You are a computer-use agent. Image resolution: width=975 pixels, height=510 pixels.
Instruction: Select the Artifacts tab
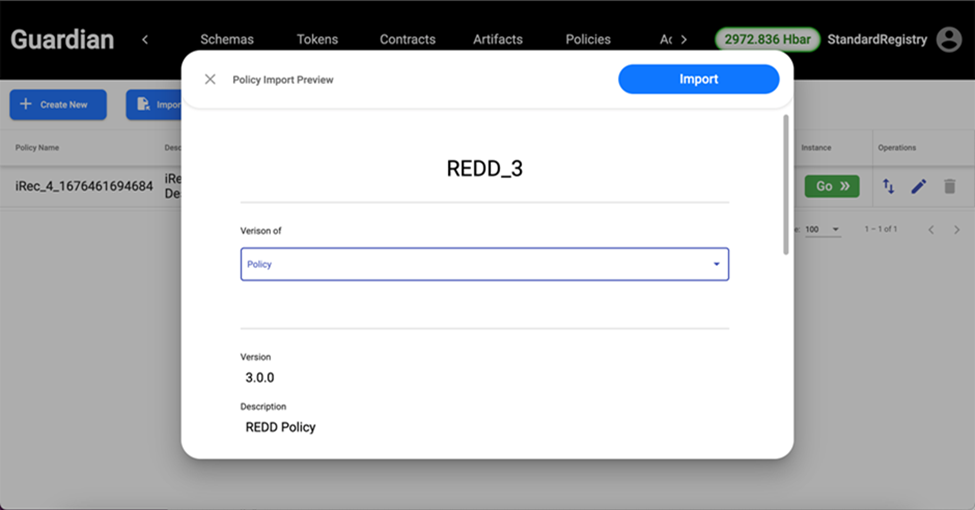pyautogui.click(x=498, y=40)
